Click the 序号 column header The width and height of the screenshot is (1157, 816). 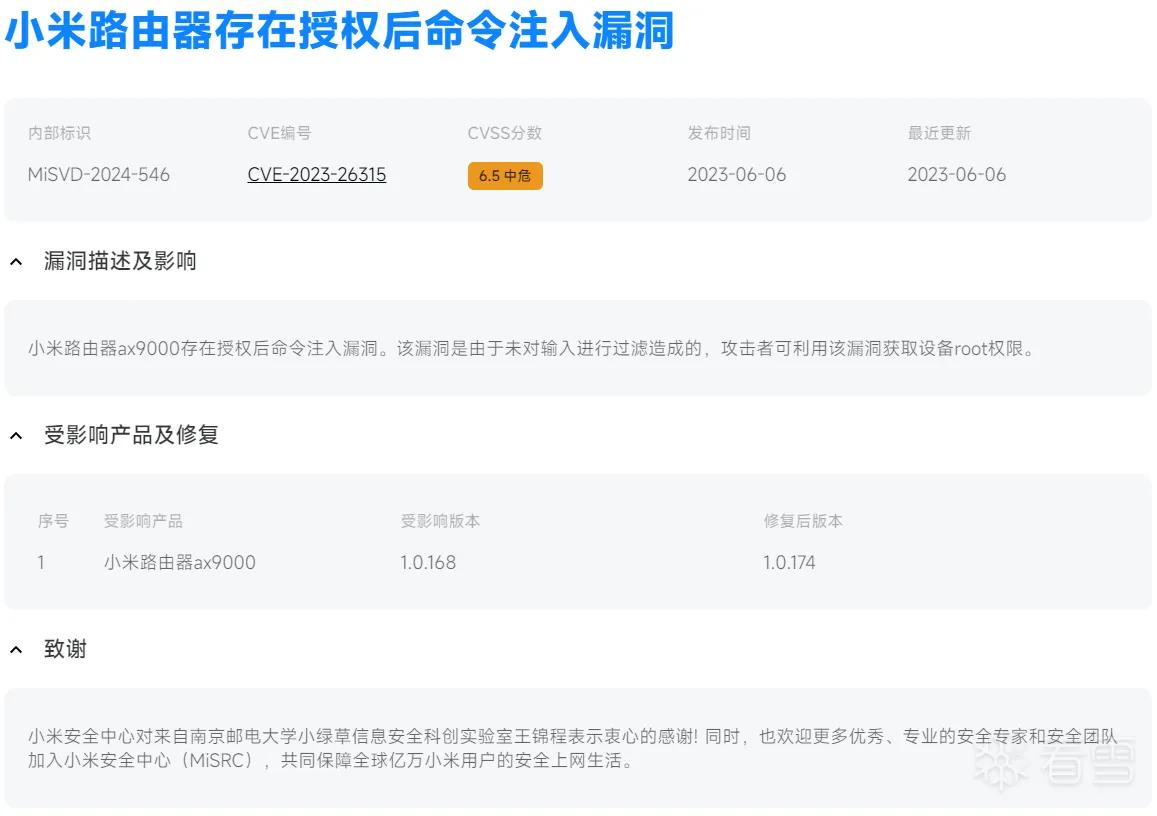(x=53, y=521)
